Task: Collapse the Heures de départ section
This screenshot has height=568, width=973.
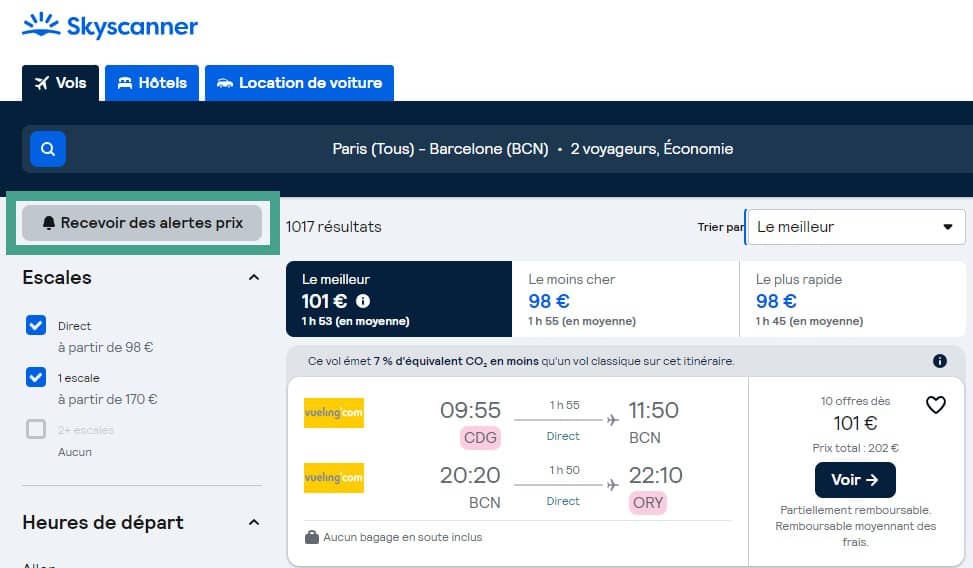Action: pos(254,523)
